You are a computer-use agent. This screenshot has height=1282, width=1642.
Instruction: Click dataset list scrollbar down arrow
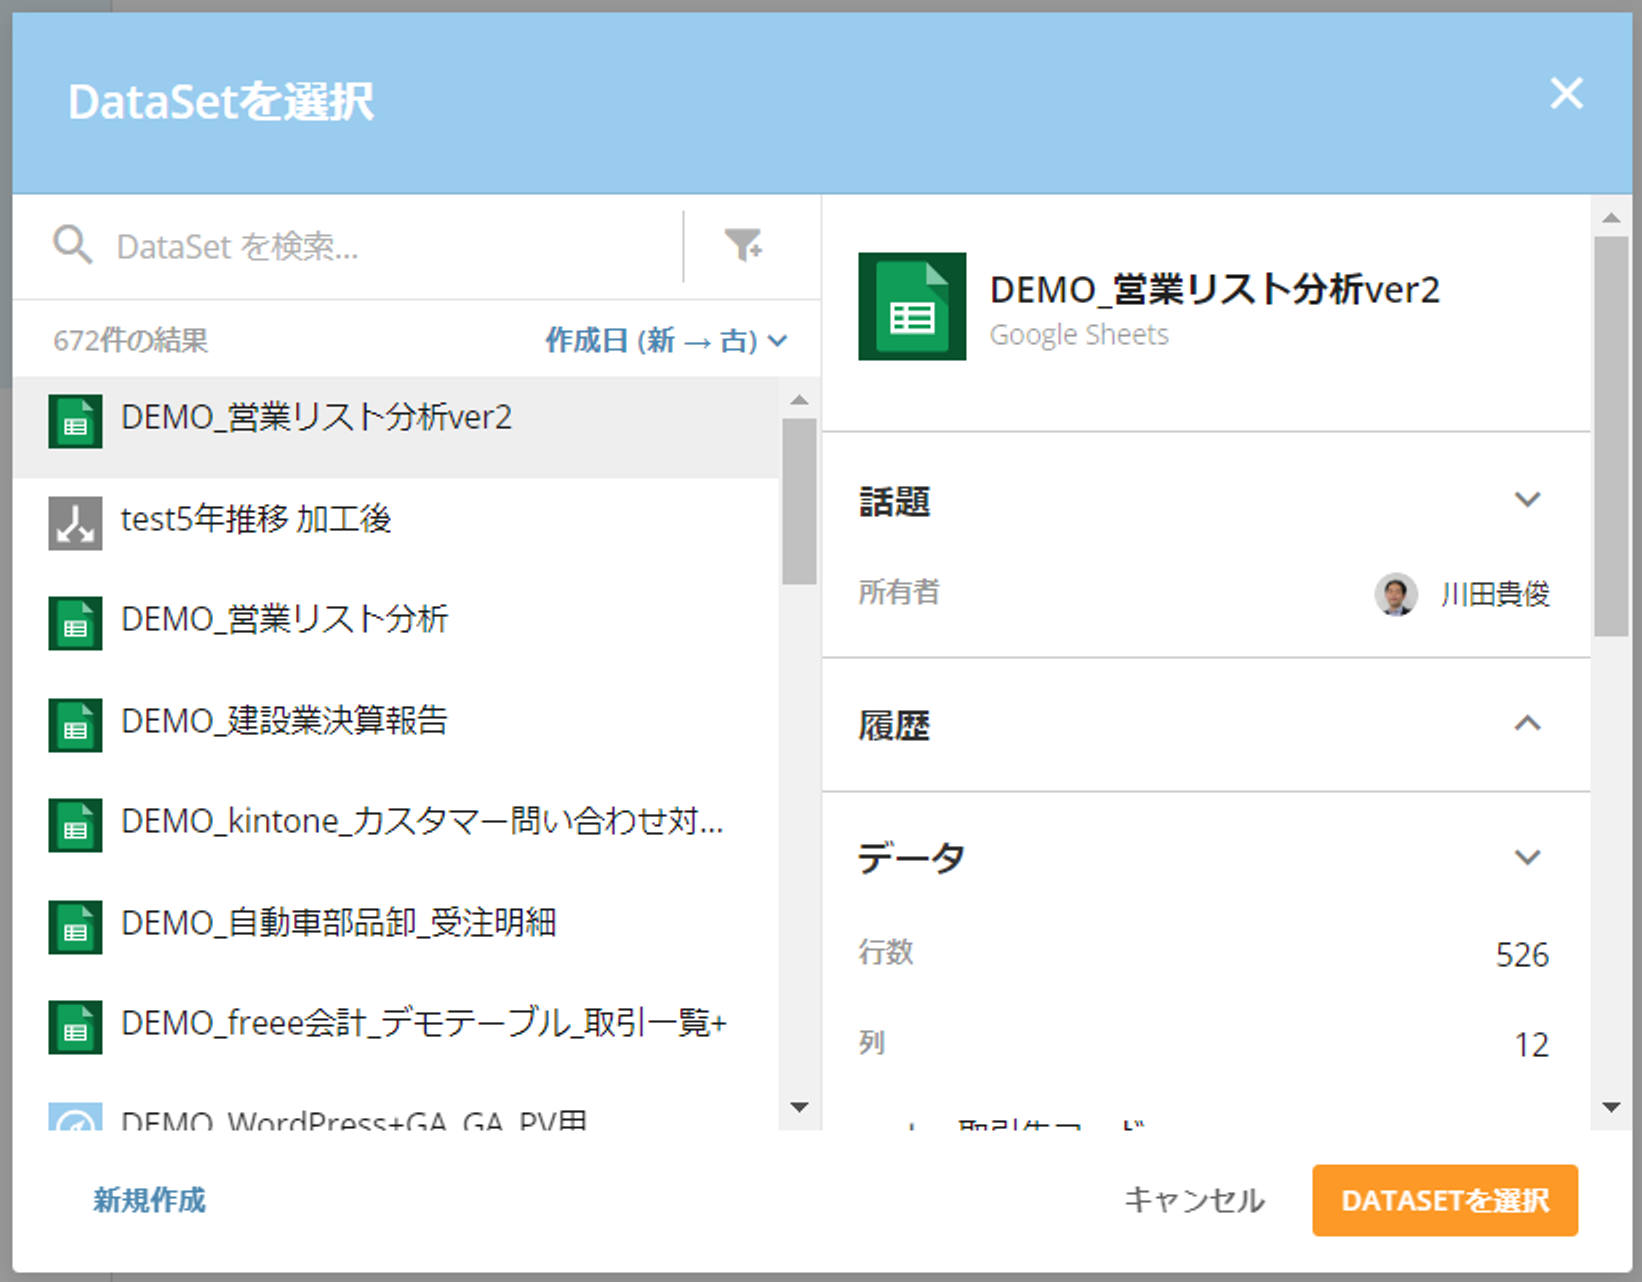pyautogui.click(x=799, y=1107)
